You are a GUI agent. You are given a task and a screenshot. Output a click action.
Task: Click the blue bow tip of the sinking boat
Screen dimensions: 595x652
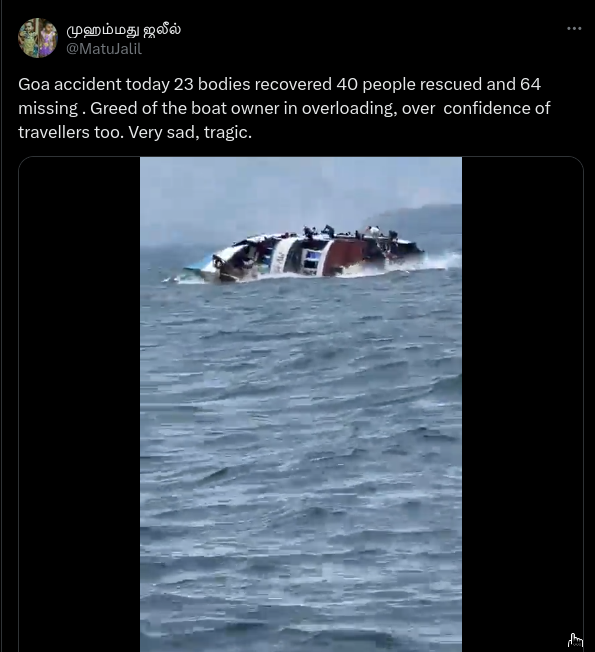tap(195, 266)
